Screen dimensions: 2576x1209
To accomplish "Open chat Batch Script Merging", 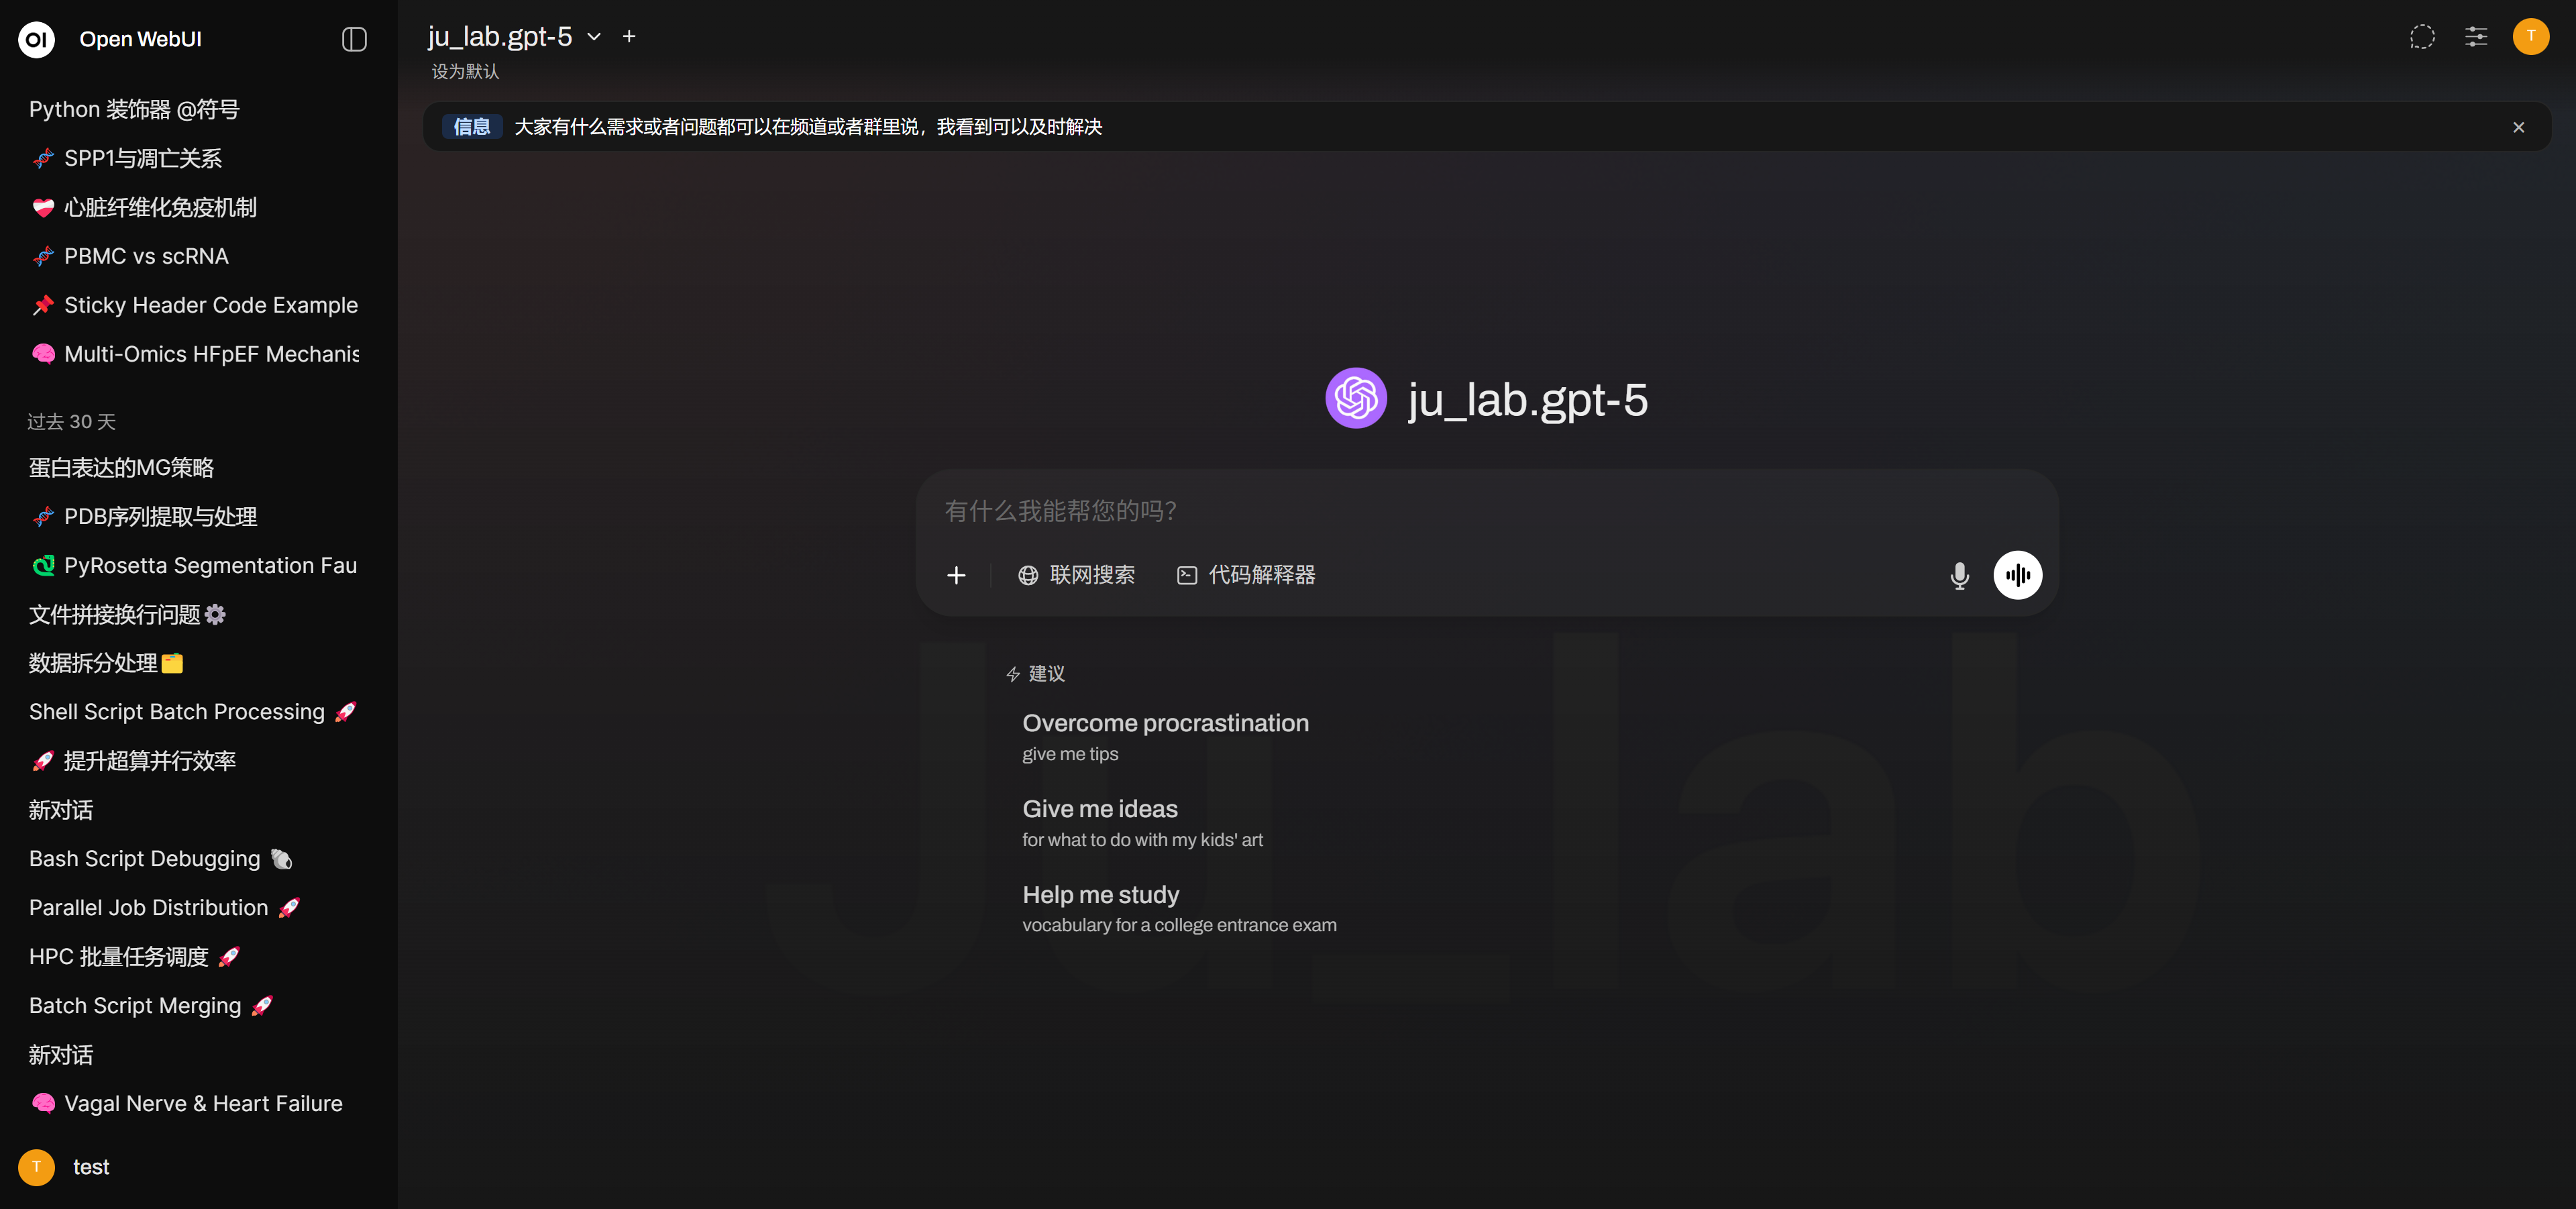I will click(195, 1006).
